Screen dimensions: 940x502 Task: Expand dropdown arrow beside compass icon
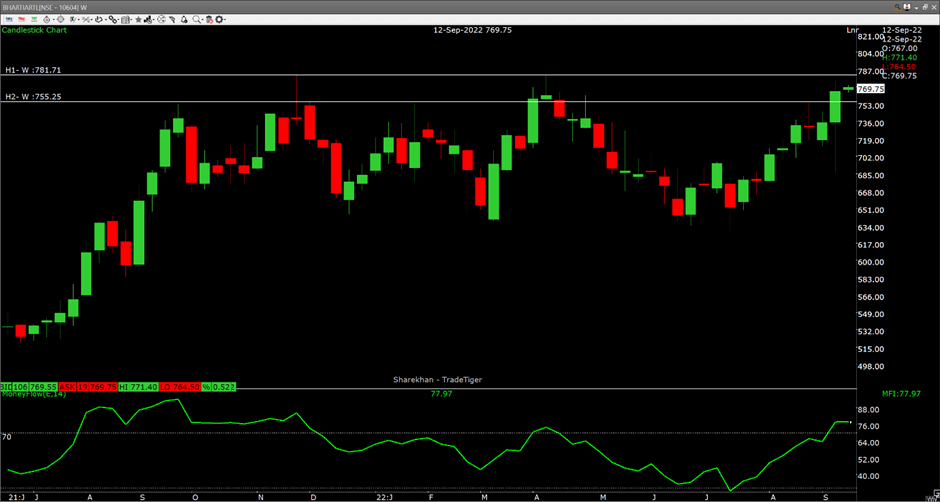[53, 20]
